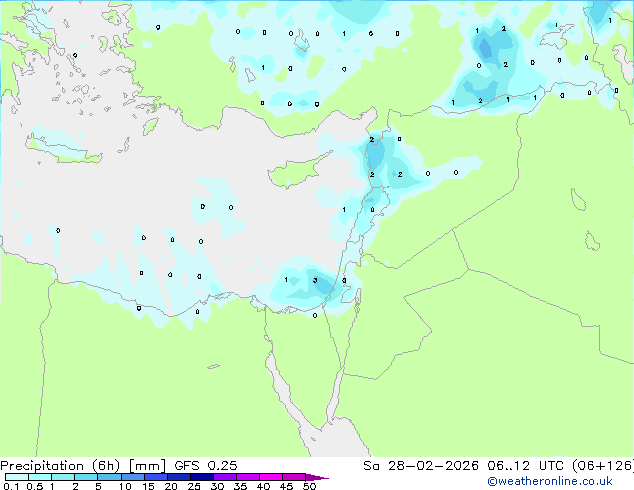This screenshot has height=490, width=634.
Task: Select the 40 to 45 mm magenta swatch
Action: 271,477
